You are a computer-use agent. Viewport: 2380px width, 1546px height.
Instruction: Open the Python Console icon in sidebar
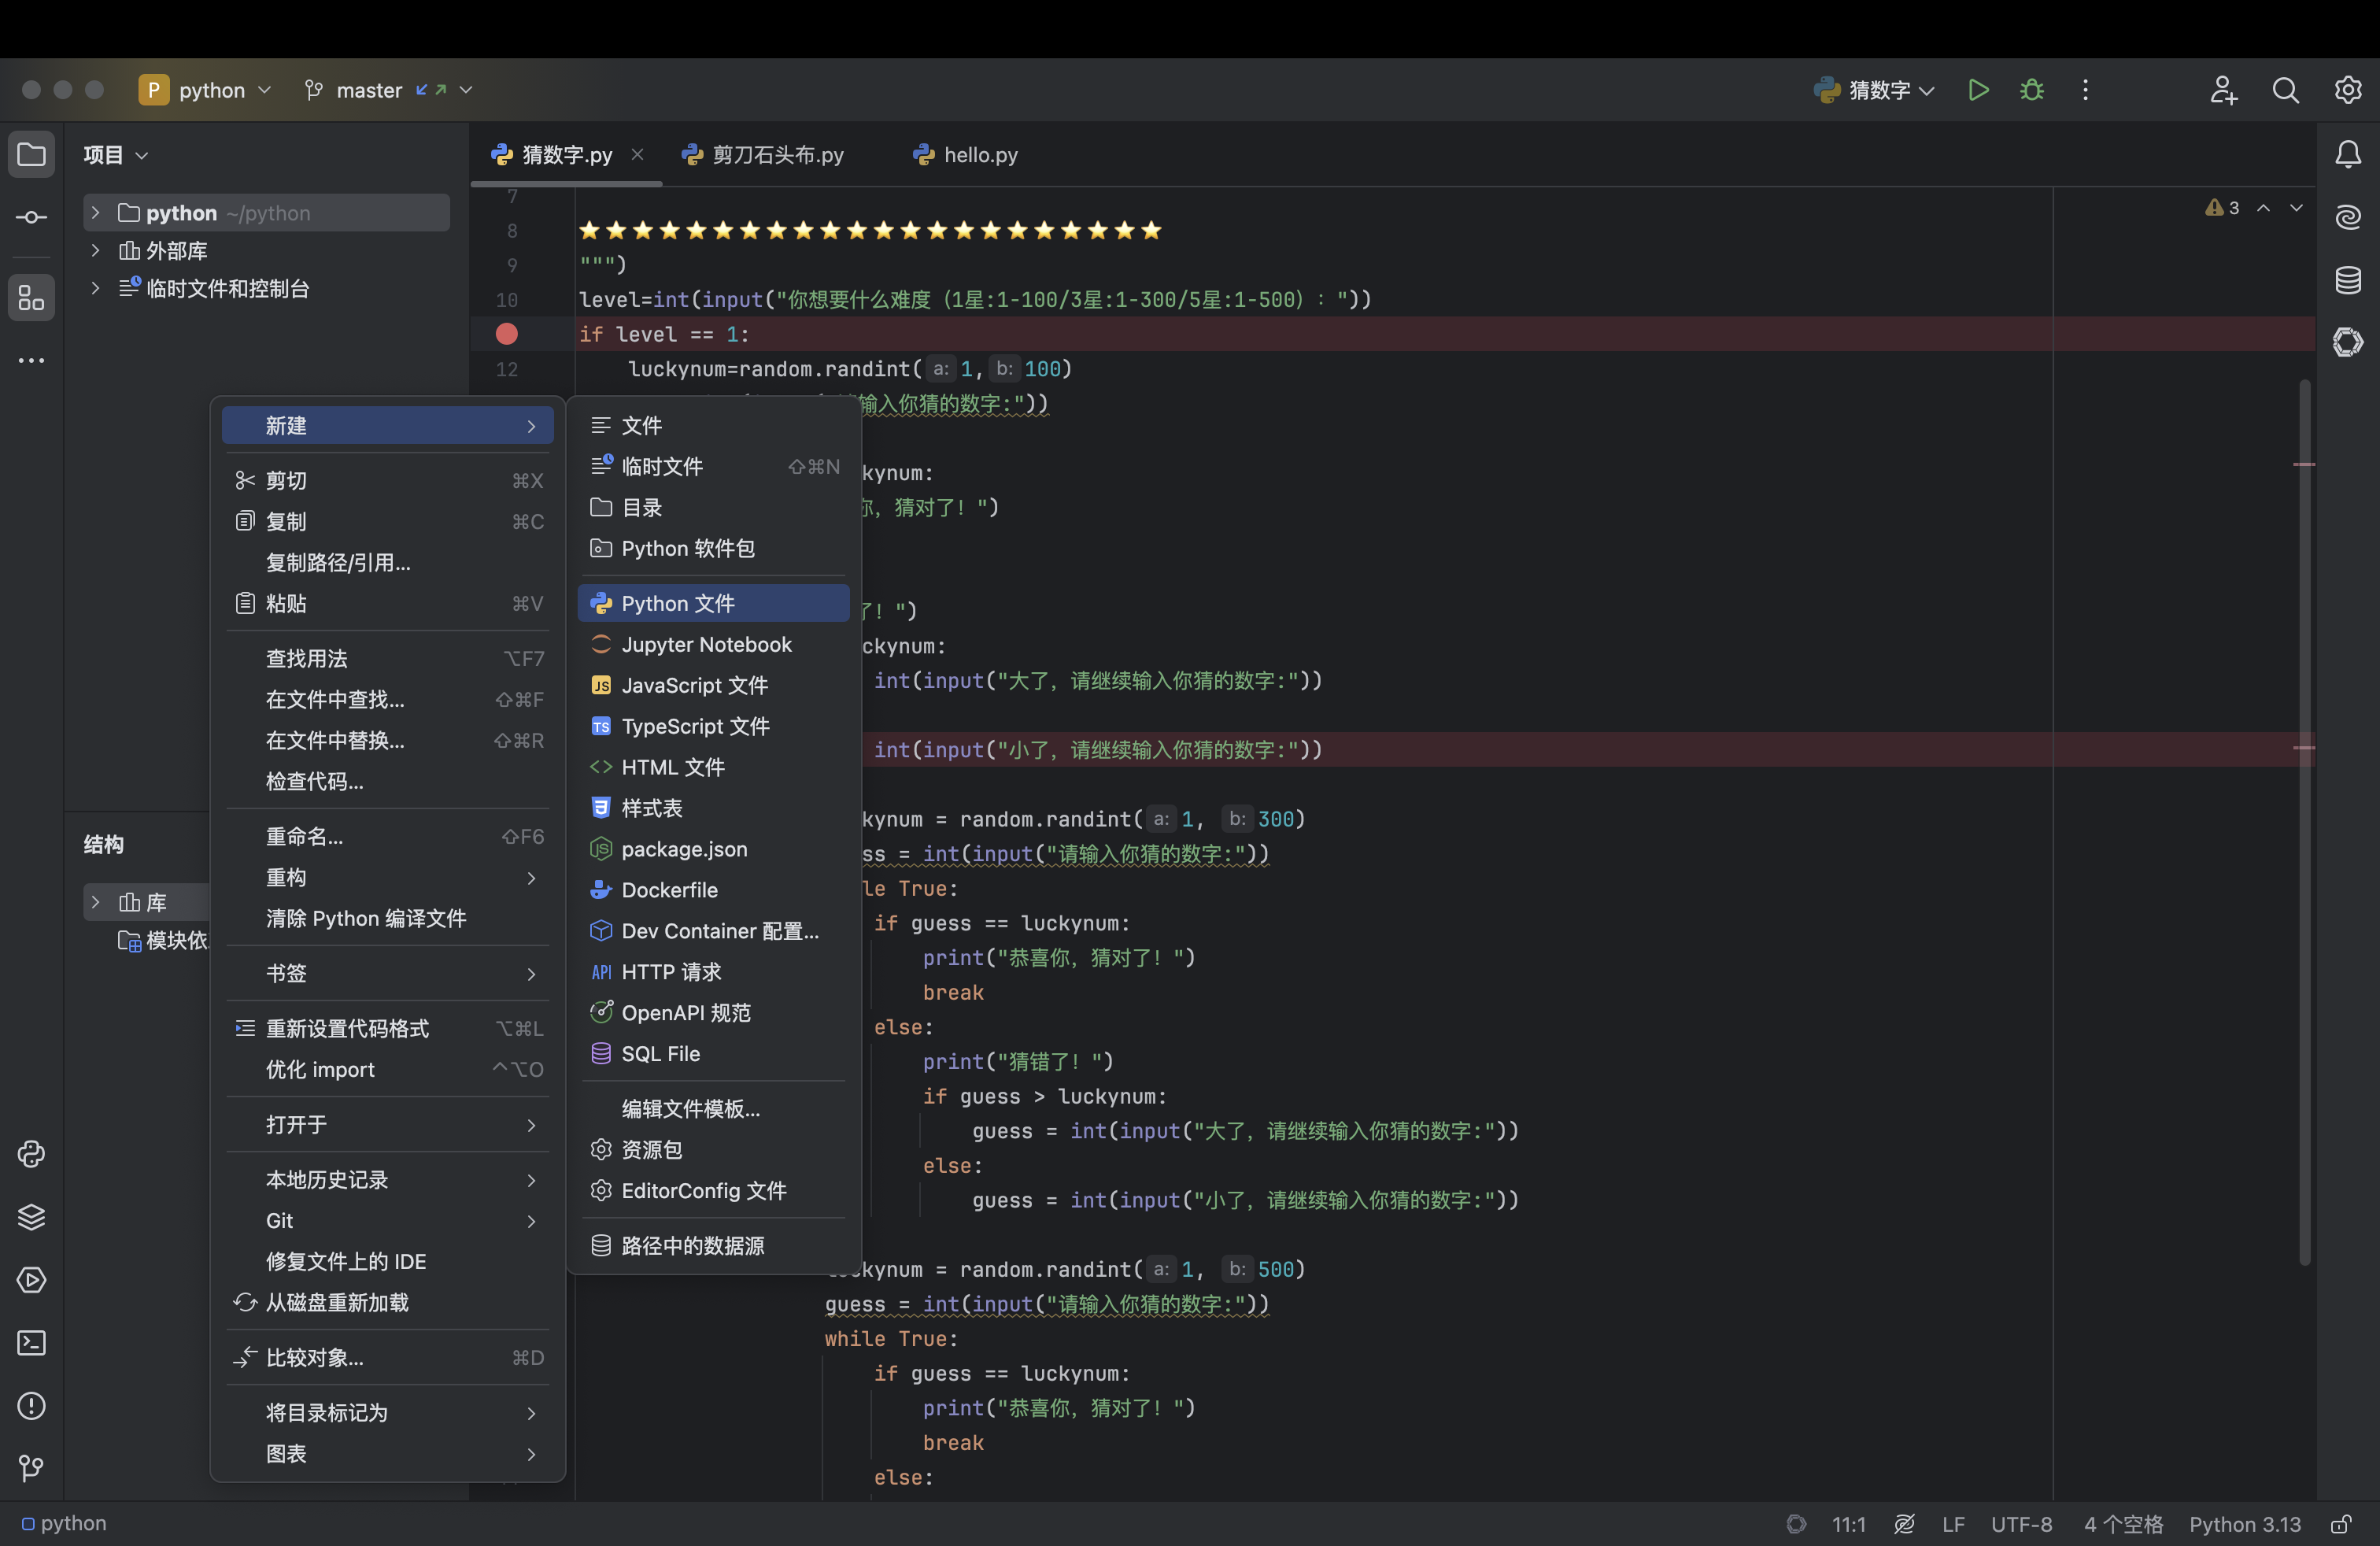(x=32, y=1154)
